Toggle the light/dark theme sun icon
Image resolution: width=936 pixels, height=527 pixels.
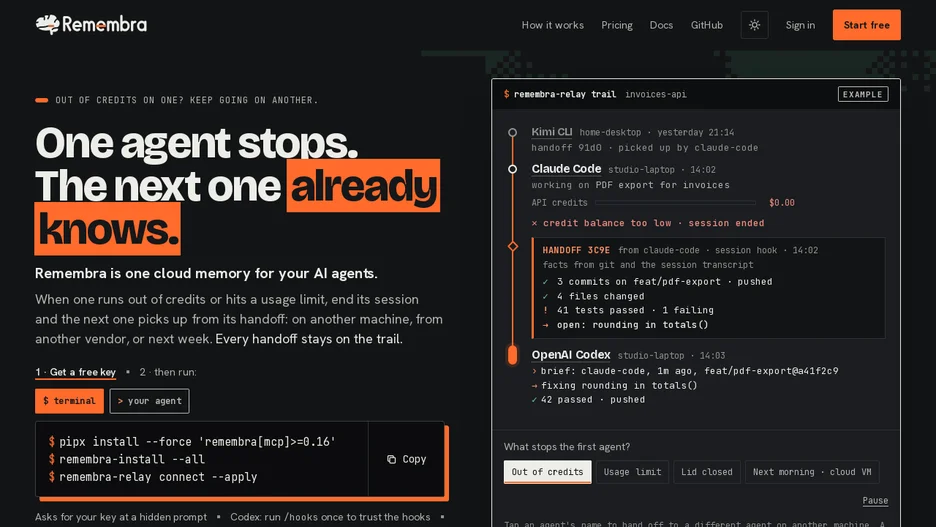pos(755,25)
